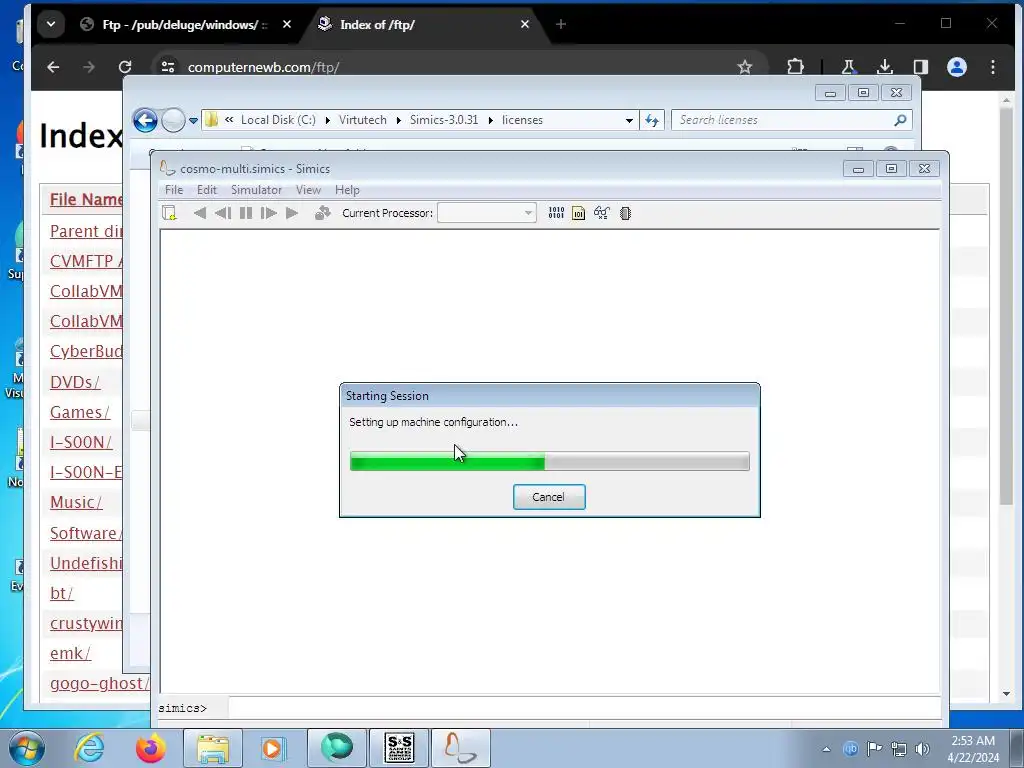The width and height of the screenshot is (1024, 768).
Task: Toggle the browser side panel icon
Action: [x=921, y=67]
